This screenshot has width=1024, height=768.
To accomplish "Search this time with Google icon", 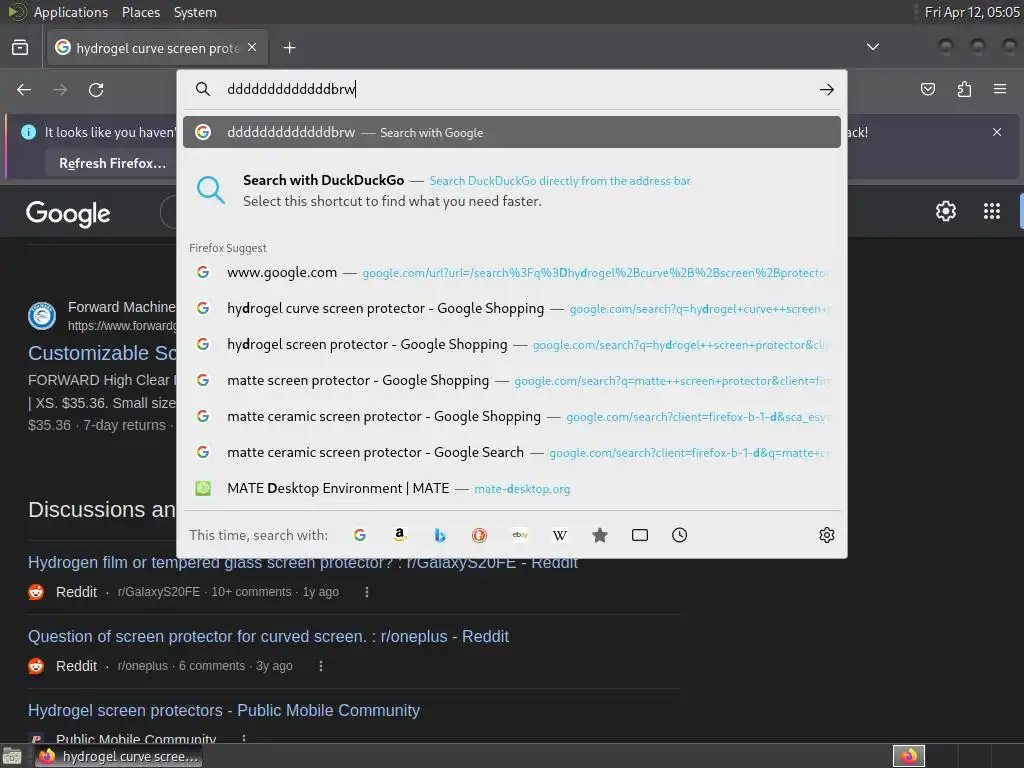I will (x=360, y=536).
